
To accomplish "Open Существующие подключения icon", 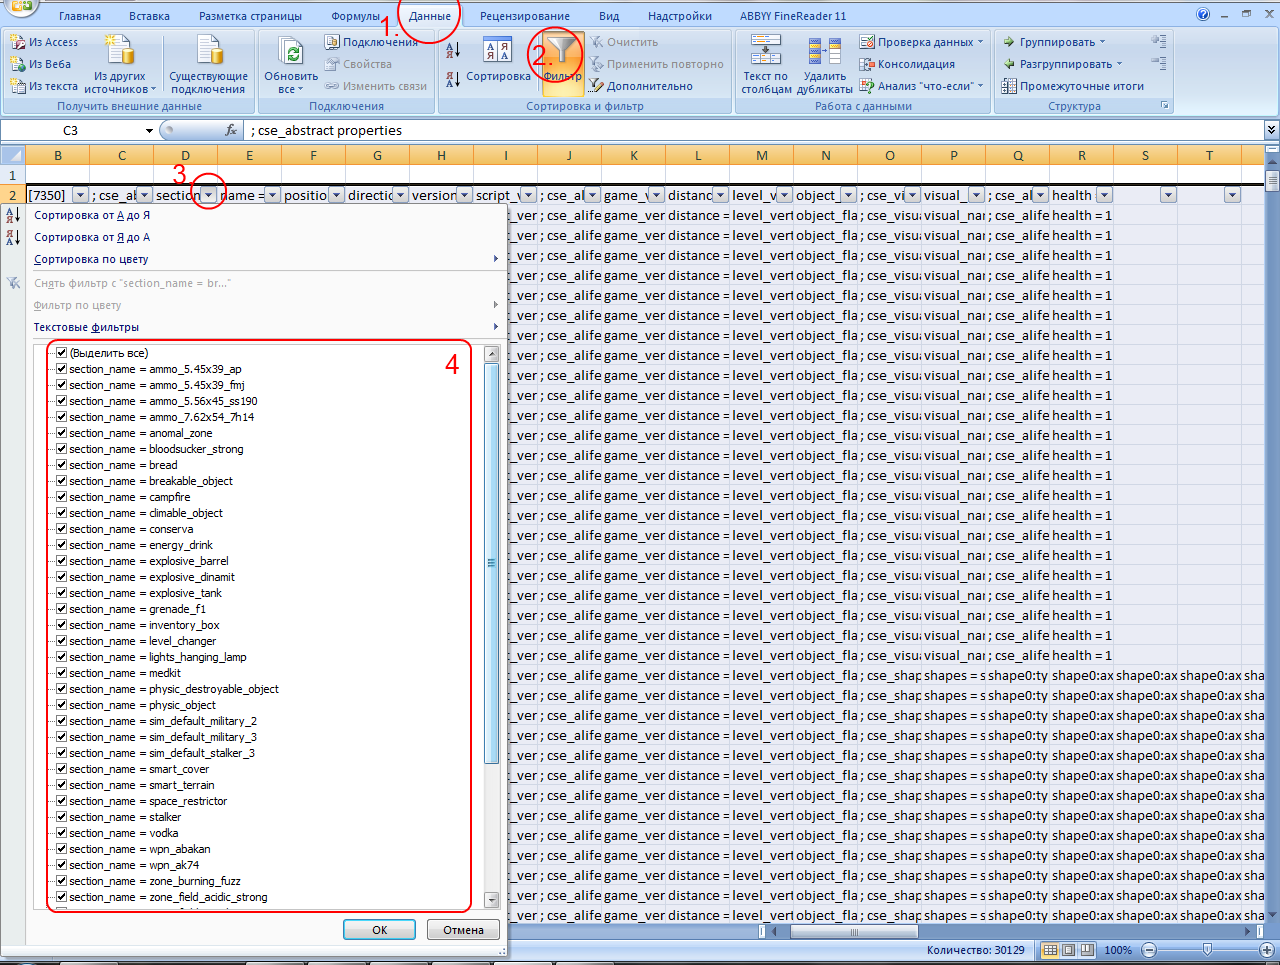I will click(x=209, y=50).
